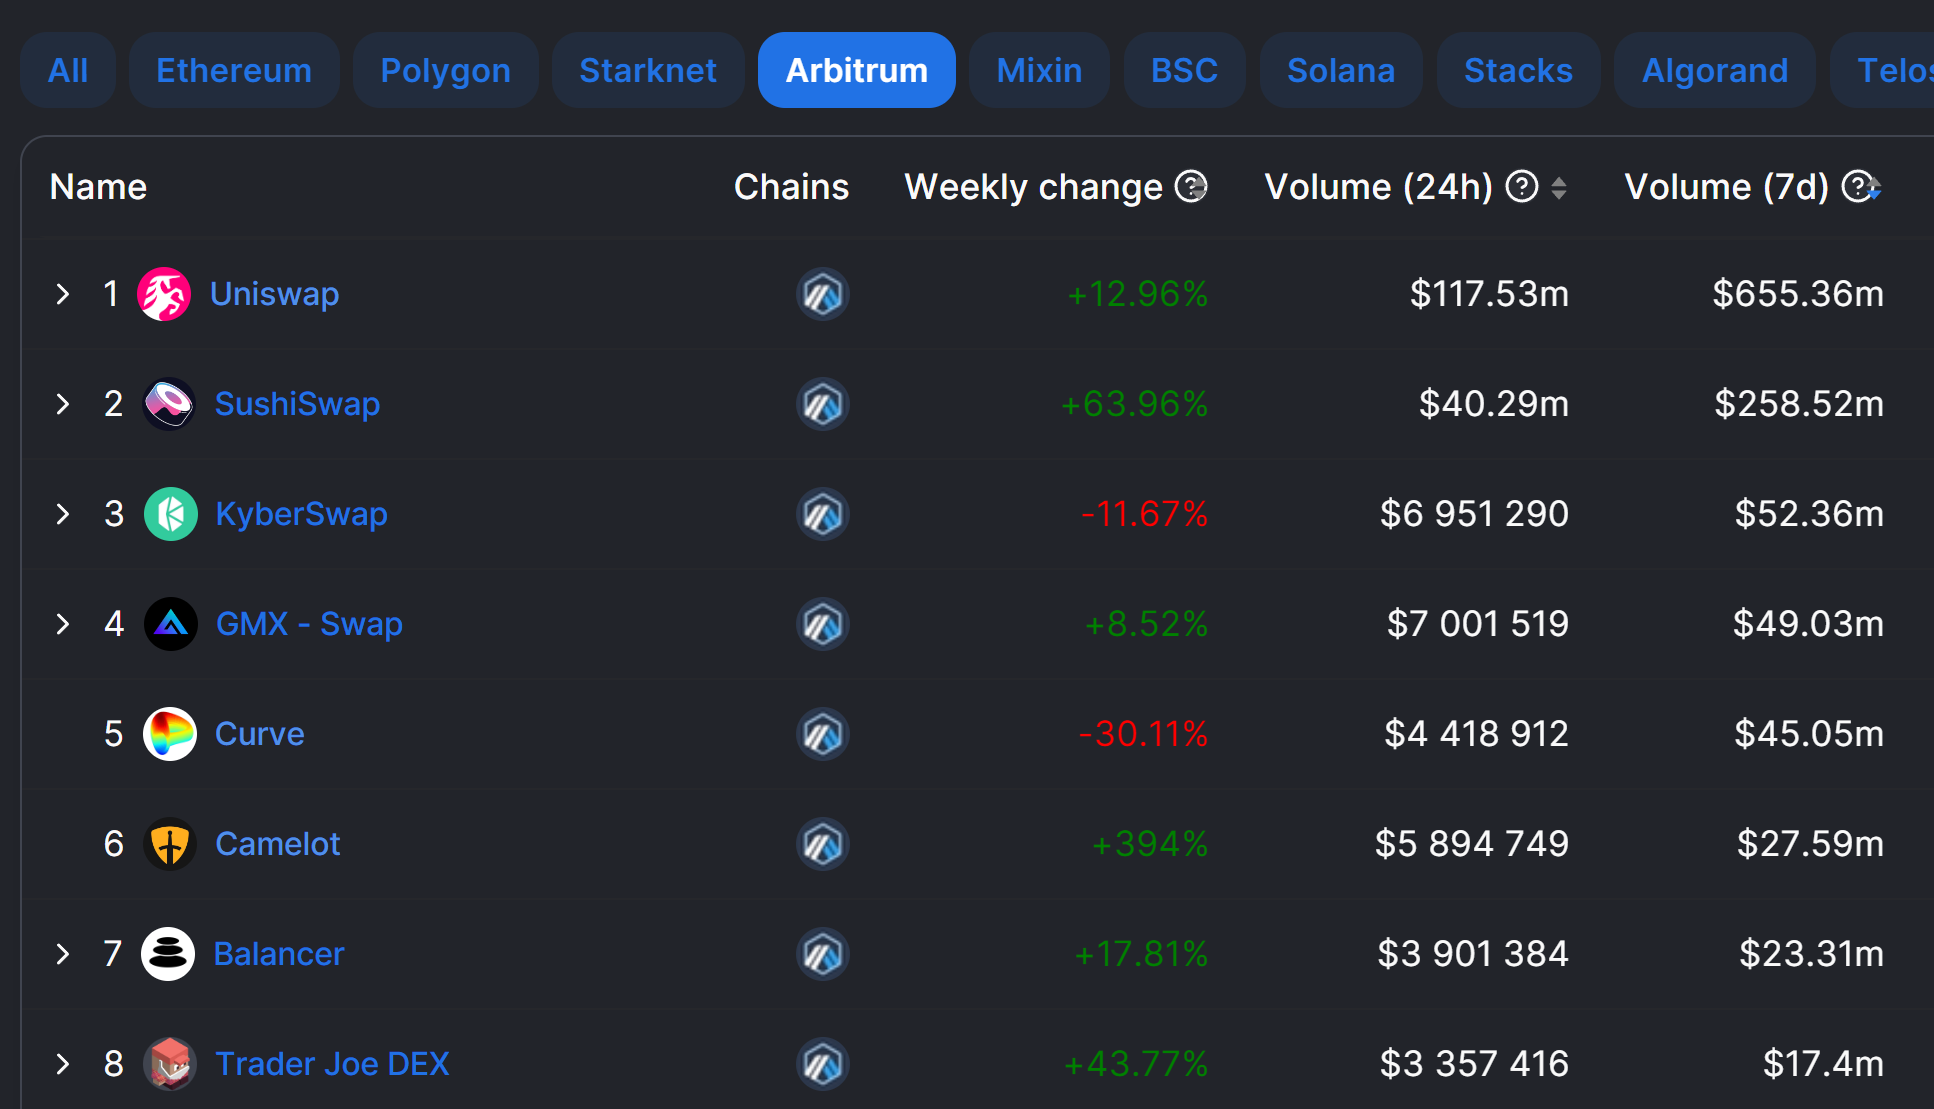Screen dimensions: 1934x1109
Task: Open the Camelot link
Action: click(x=278, y=844)
